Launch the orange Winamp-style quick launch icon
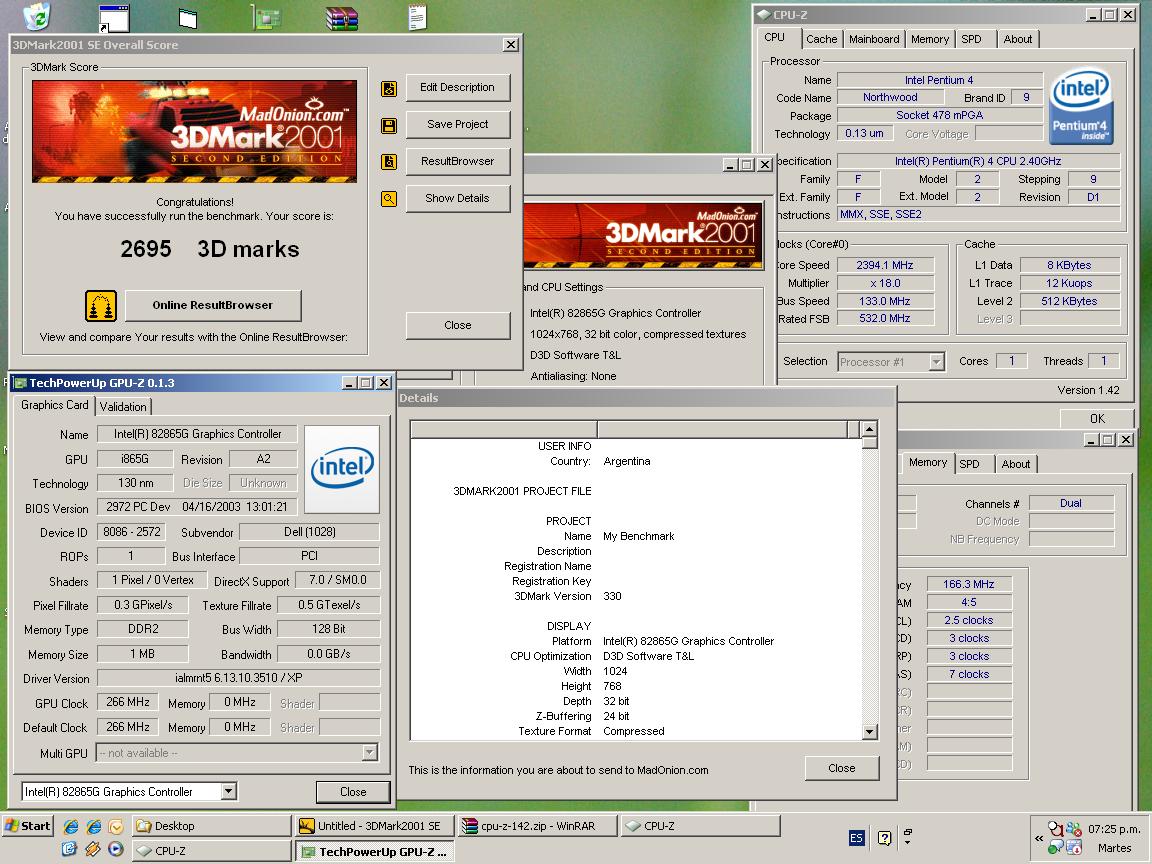This screenshot has height=864, width=1152. coord(93,849)
